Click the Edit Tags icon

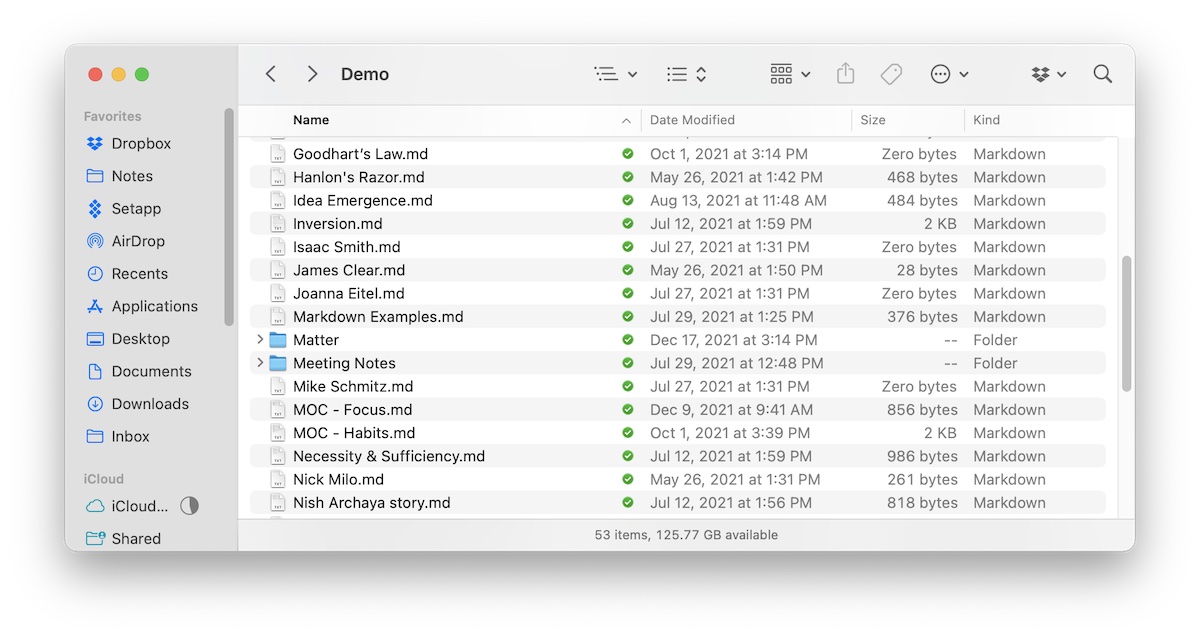891,74
